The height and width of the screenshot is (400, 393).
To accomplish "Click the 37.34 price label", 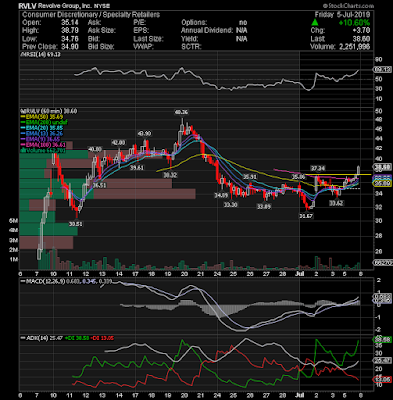I will [x=318, y=168].
